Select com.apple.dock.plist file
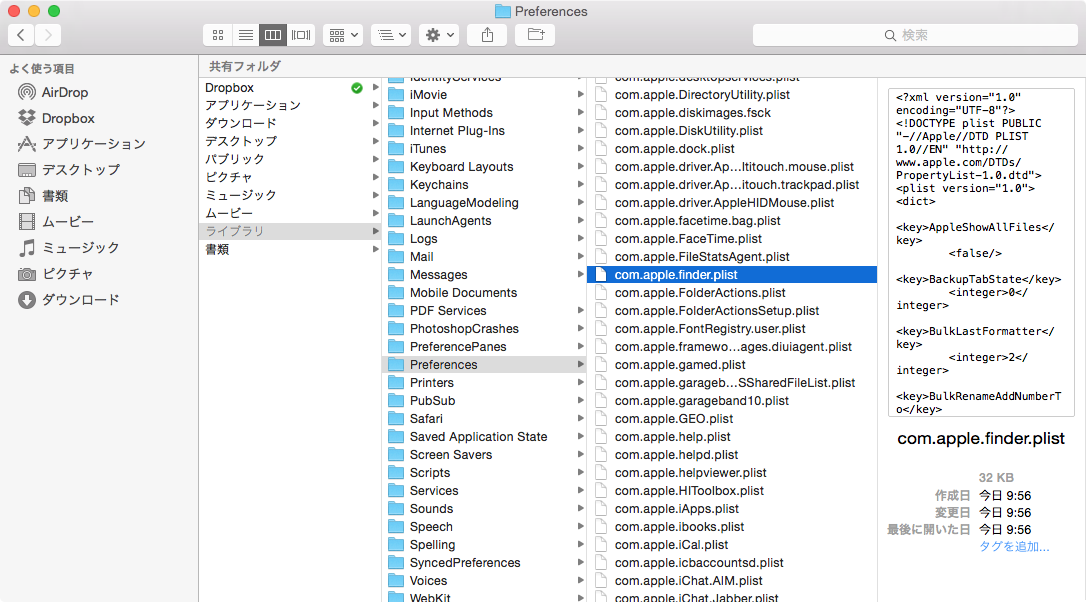 732,149
